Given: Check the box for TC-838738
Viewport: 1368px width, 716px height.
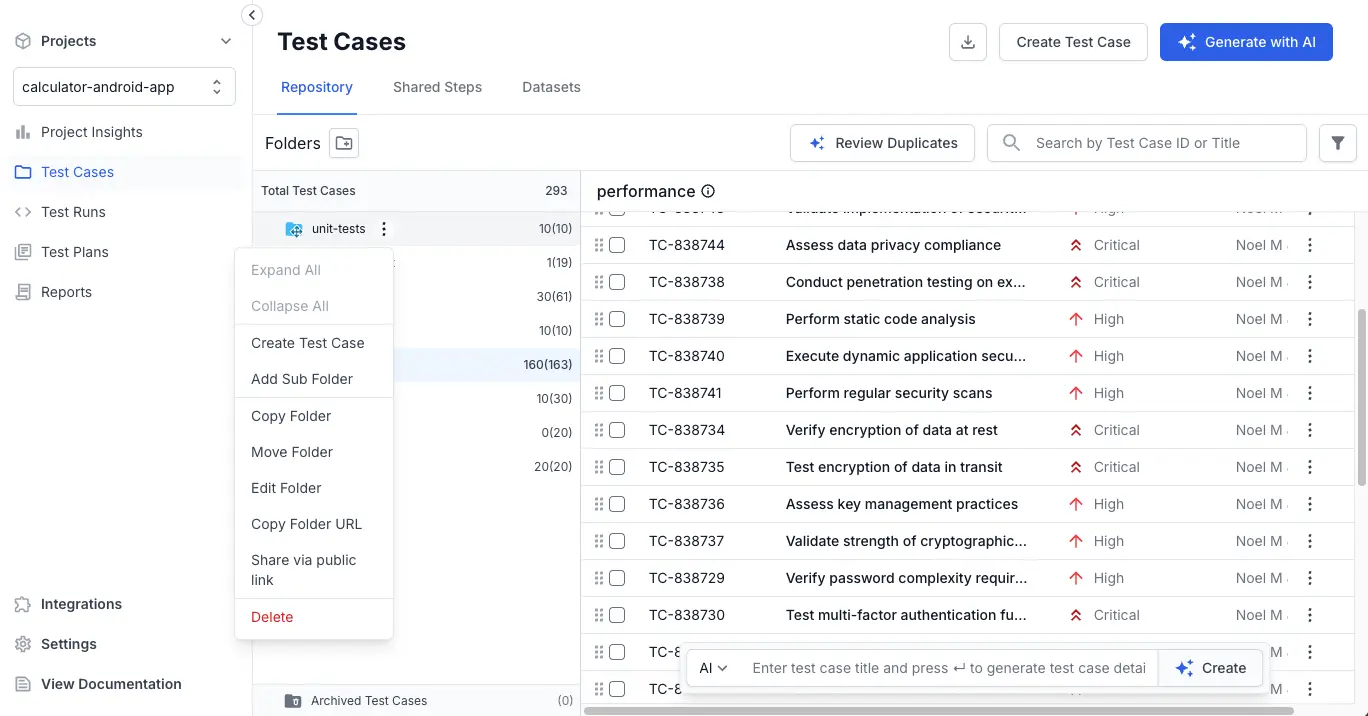Looking at the screenshot, I should point(617,282).
